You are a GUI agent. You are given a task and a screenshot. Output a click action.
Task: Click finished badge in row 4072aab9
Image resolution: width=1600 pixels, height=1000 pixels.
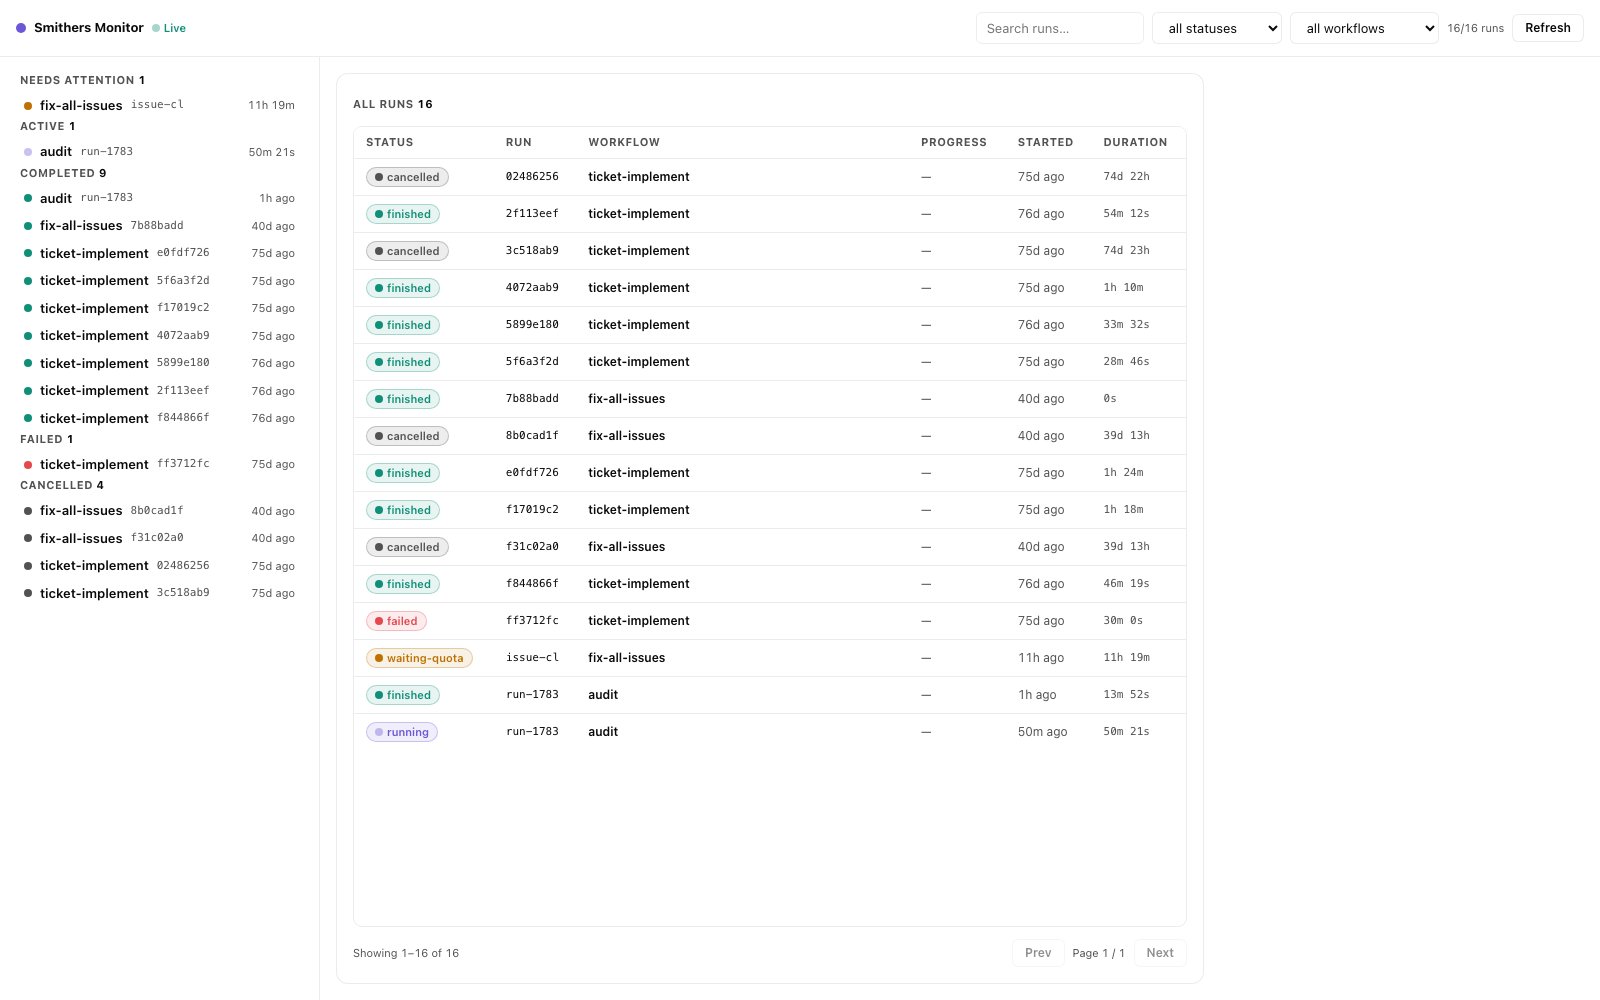(403, 288)
